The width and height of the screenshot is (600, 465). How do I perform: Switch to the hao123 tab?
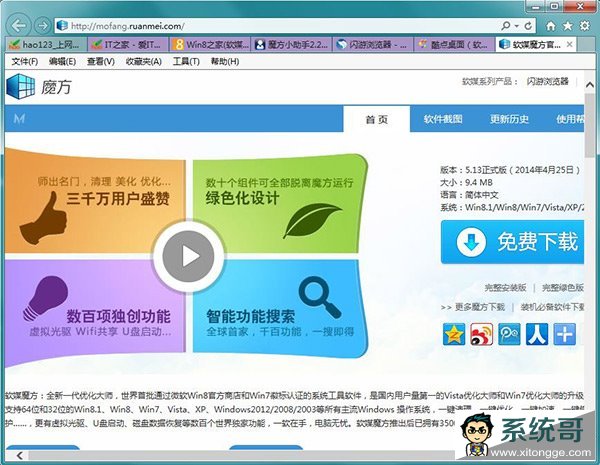46,44
